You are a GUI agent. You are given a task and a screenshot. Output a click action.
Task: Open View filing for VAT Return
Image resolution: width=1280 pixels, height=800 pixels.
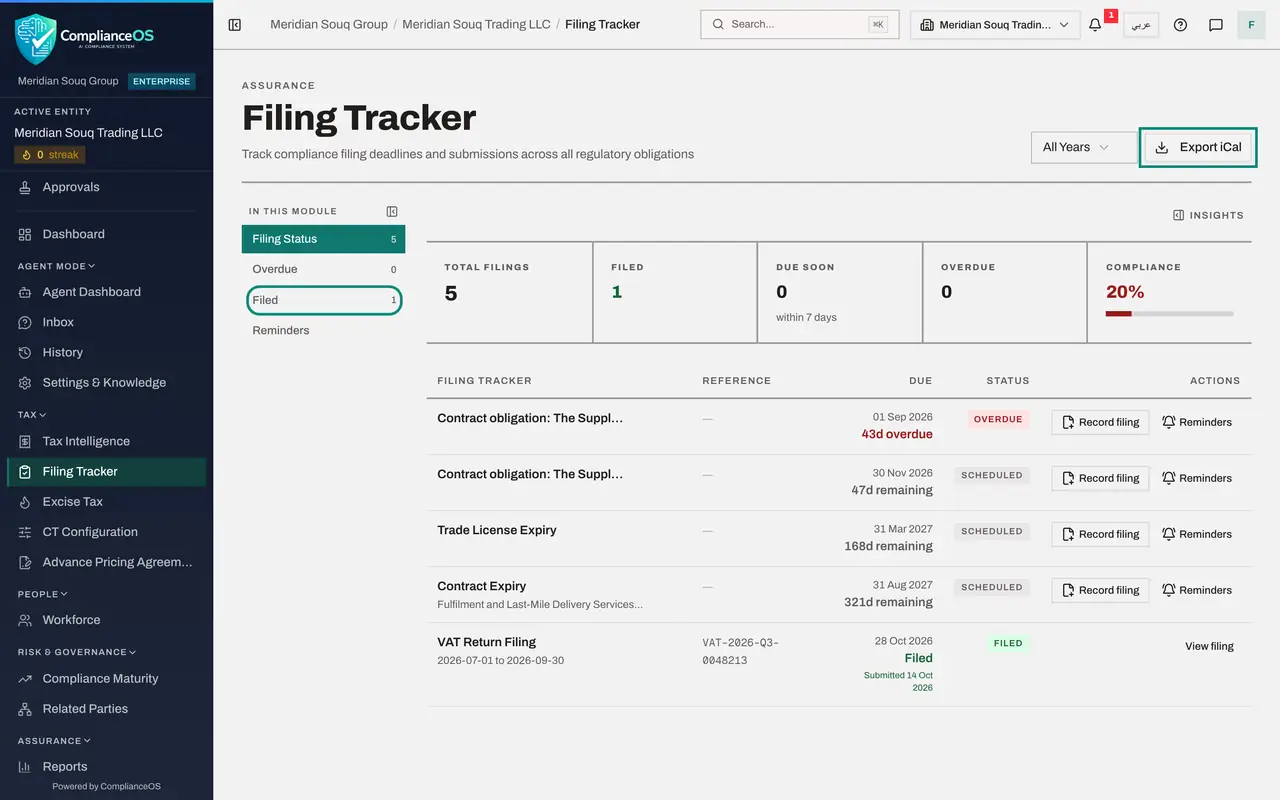[x=1209, y=646]
